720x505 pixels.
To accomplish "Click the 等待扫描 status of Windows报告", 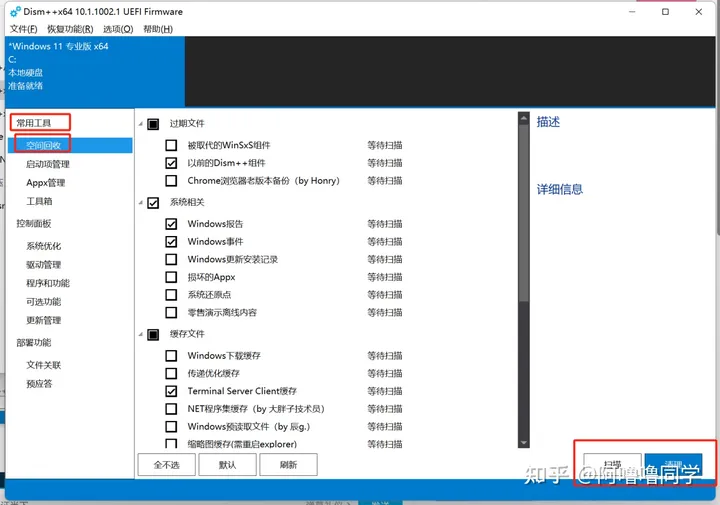I will click(x=385, y=224).
